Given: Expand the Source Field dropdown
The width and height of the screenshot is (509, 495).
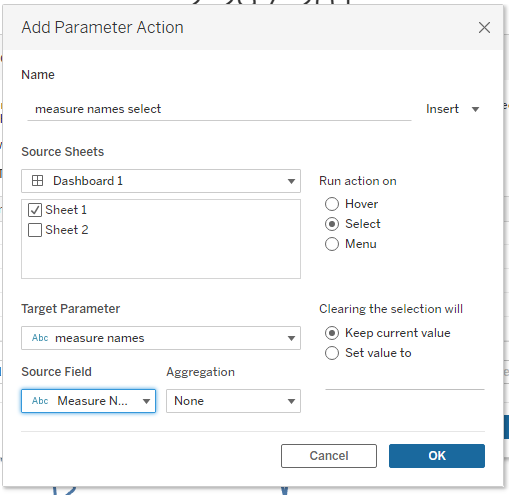Looking at the screenshot, I should (88, 401).
